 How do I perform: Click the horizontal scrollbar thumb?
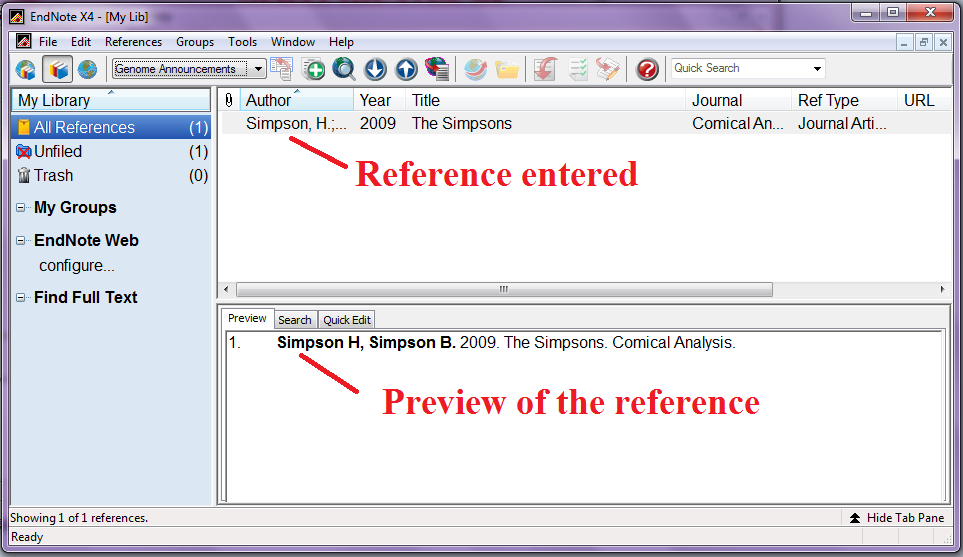click(504, 289)
